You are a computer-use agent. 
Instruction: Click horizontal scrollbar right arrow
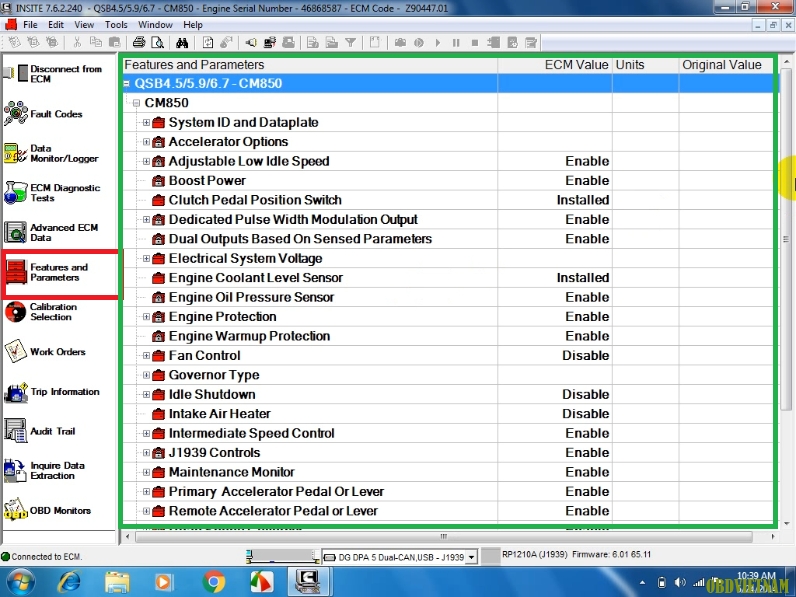click(x=773, y=537)
